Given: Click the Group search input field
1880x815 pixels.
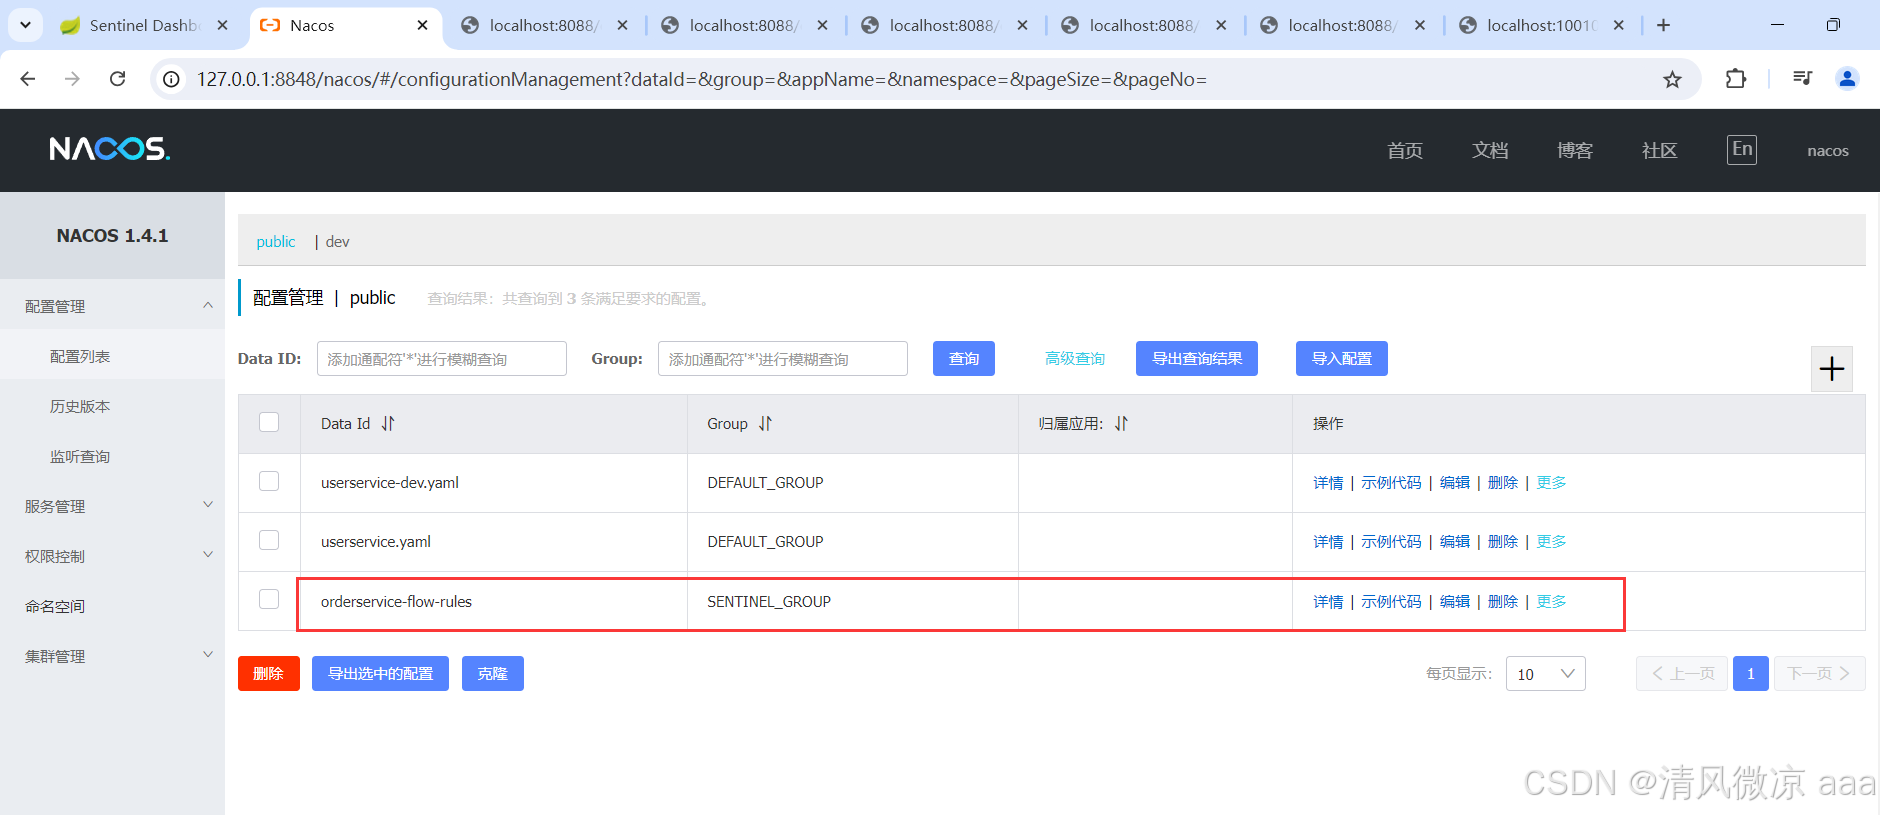Looking at the screenshot, I should pos(783,359).
